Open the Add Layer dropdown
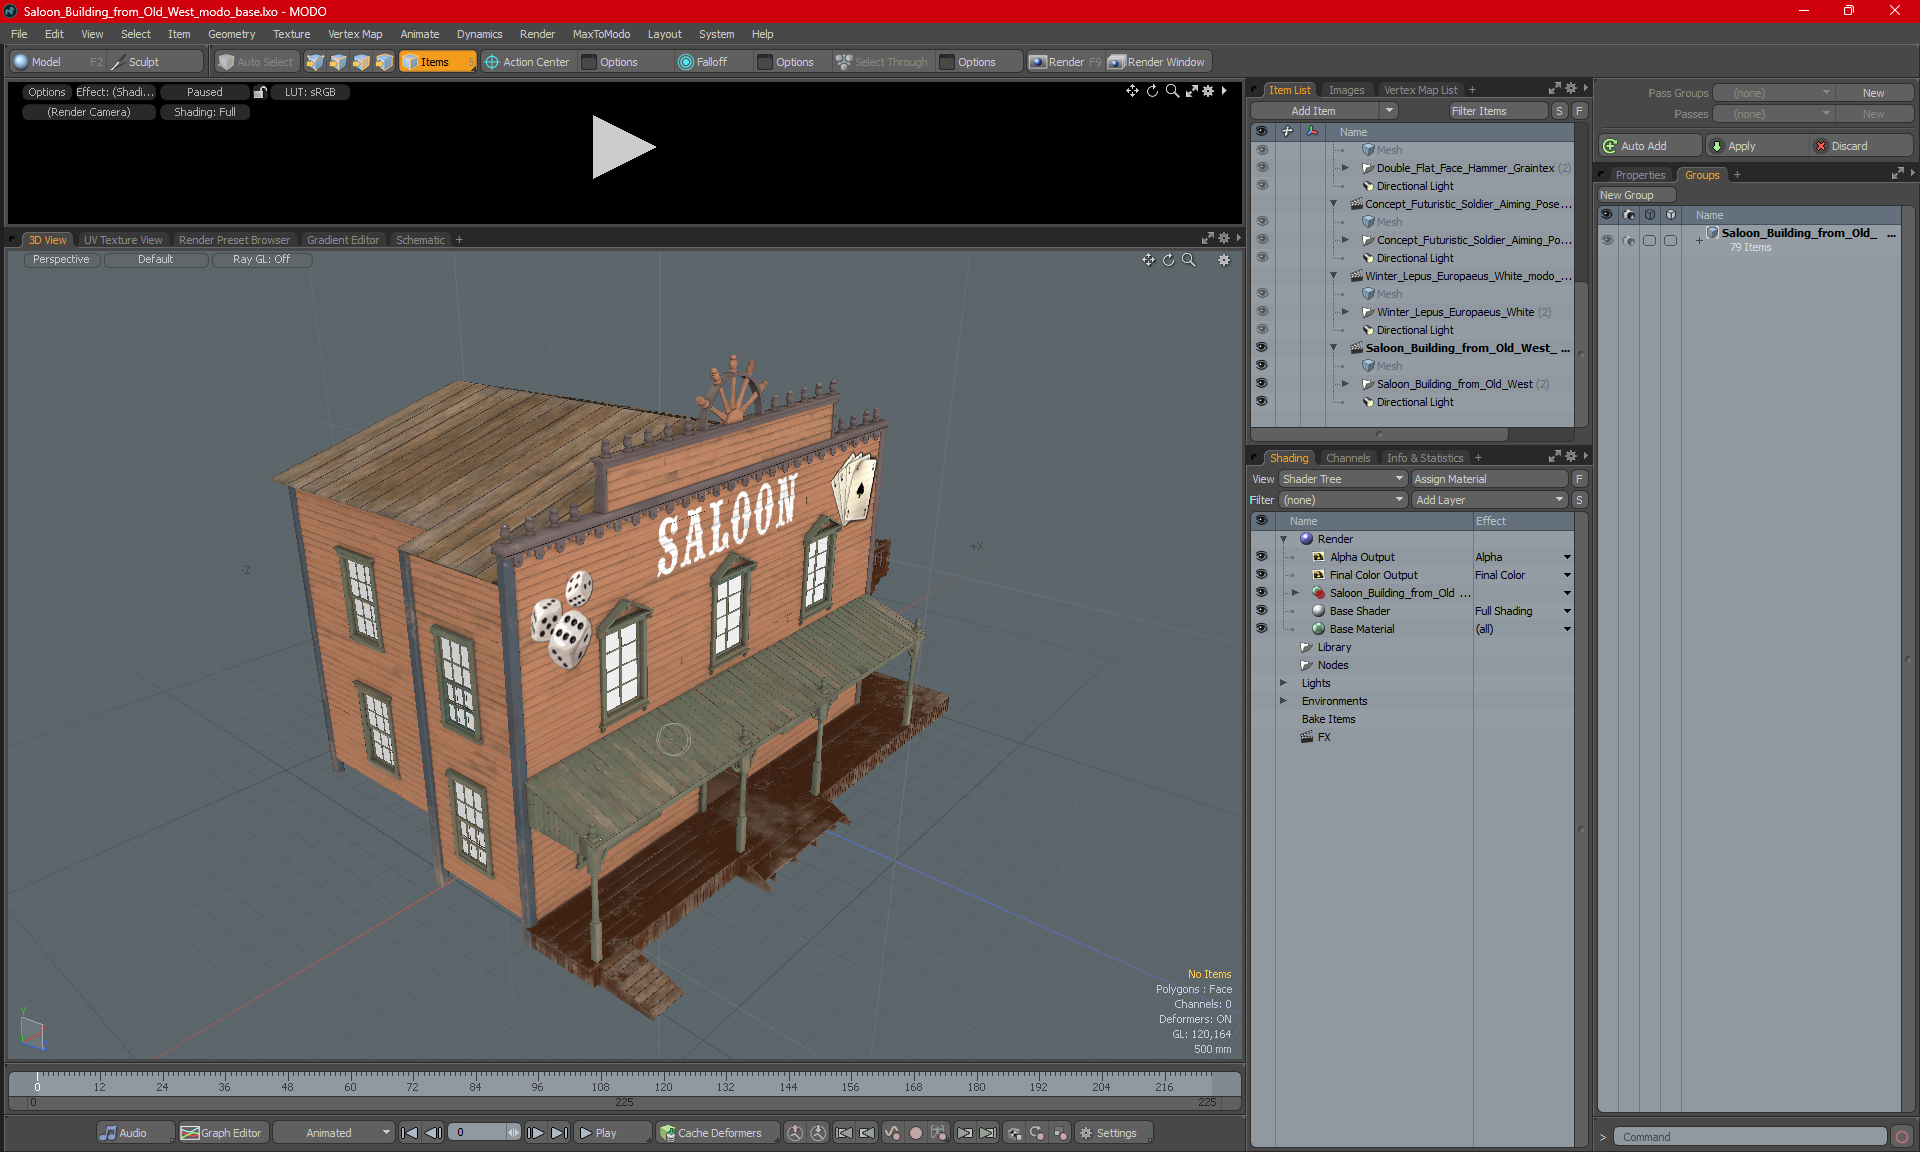Image resolution: width=1920 pixels, height=1152 pixels. point(1489,500)
